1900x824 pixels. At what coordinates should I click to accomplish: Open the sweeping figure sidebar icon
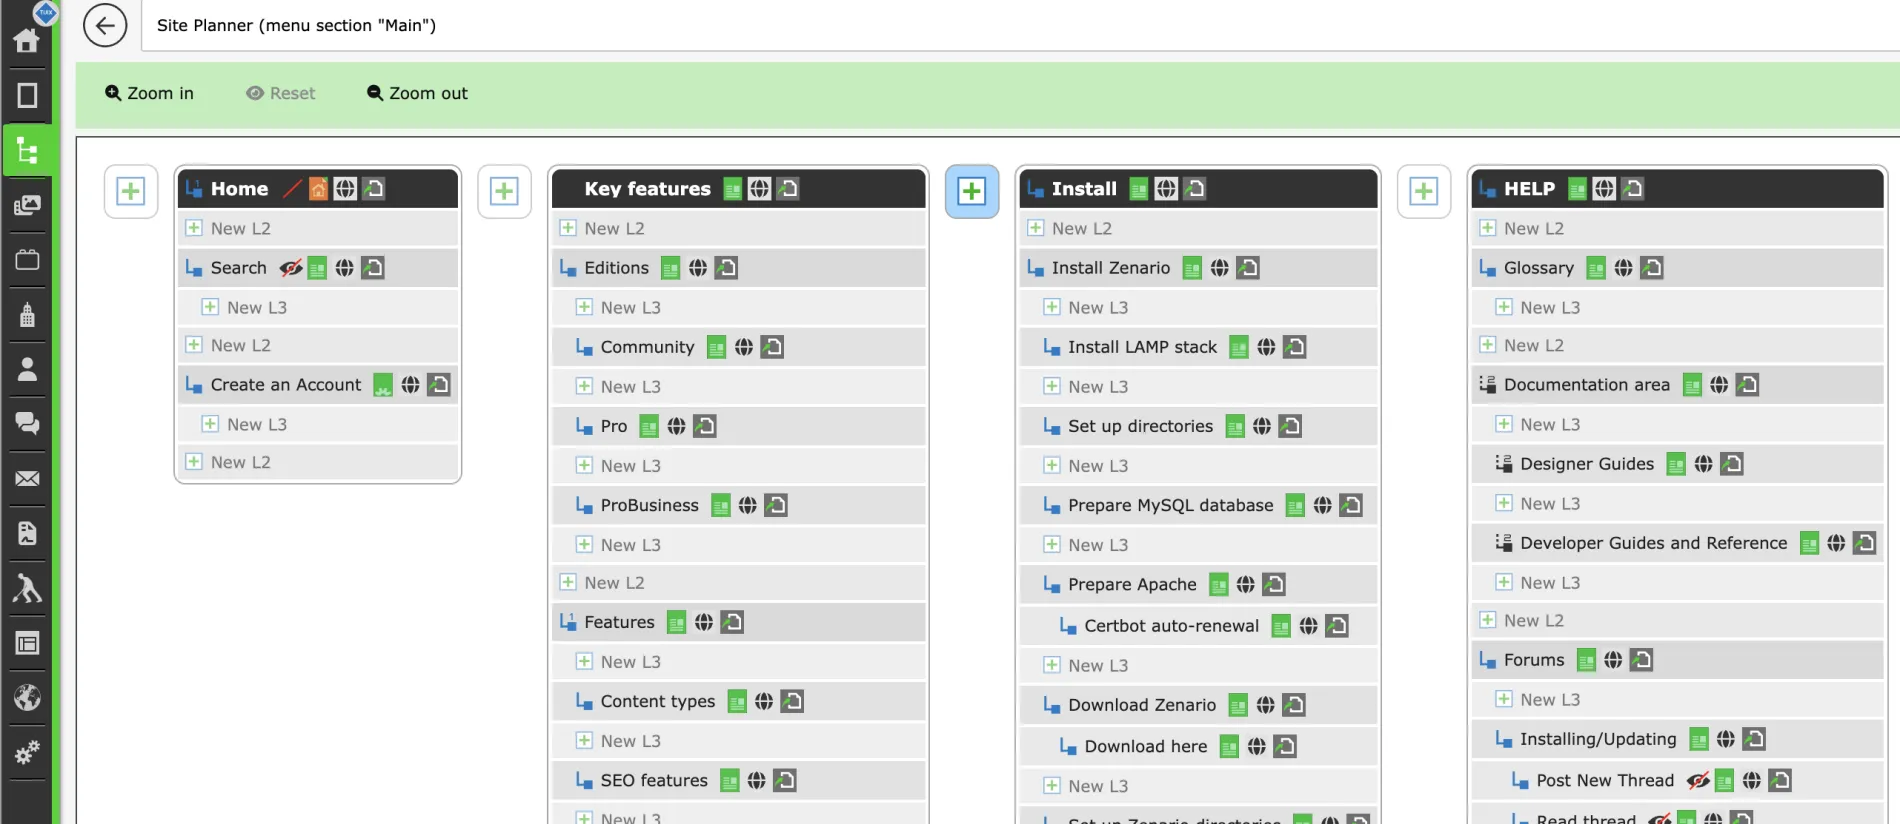click(x=27, y=588)
